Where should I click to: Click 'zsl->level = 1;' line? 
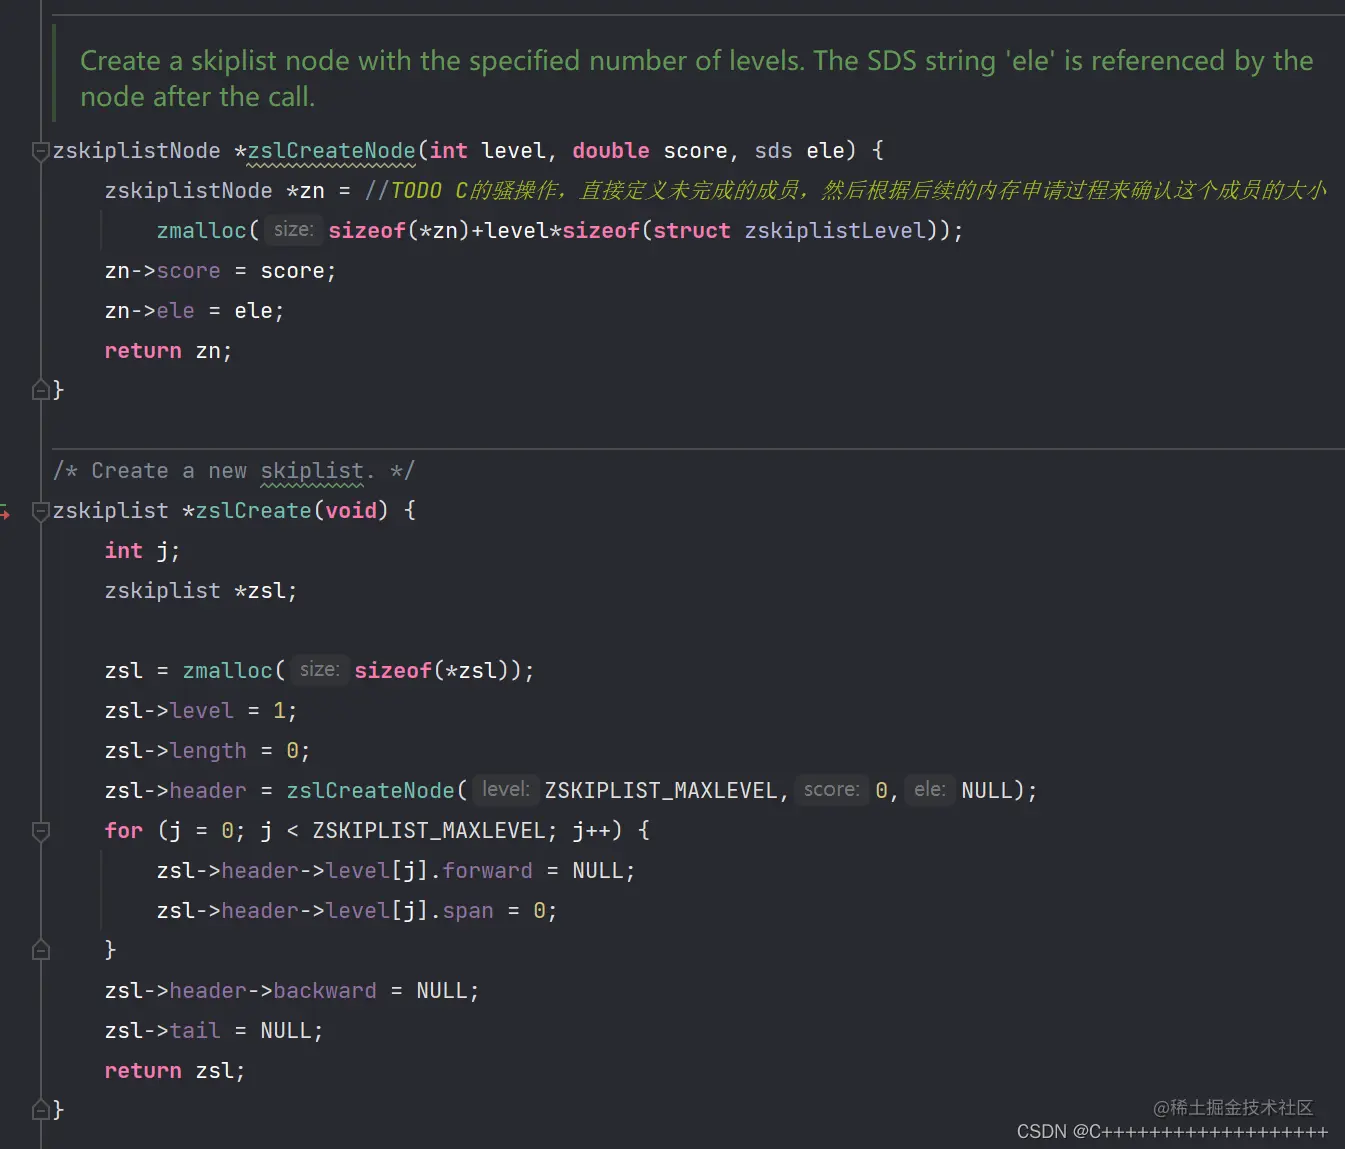click(x=201, y=711)
